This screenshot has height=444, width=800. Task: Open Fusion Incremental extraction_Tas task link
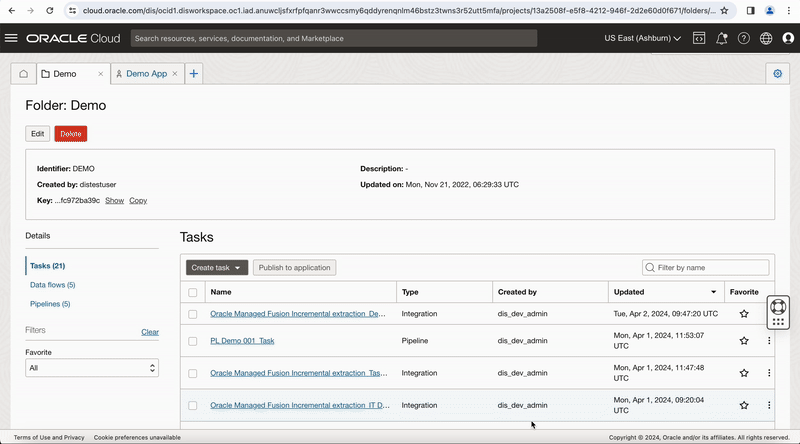(x=299, y=373)
